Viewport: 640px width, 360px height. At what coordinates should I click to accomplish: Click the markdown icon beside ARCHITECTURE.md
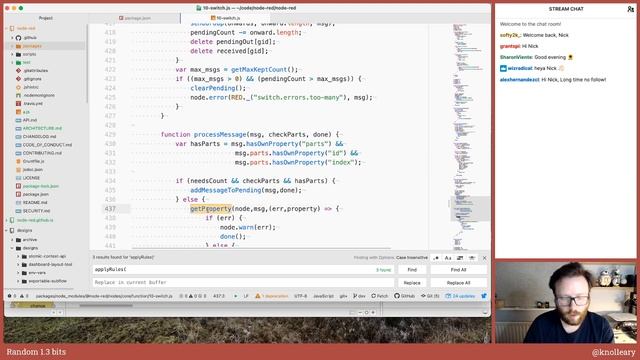[18, 128]
